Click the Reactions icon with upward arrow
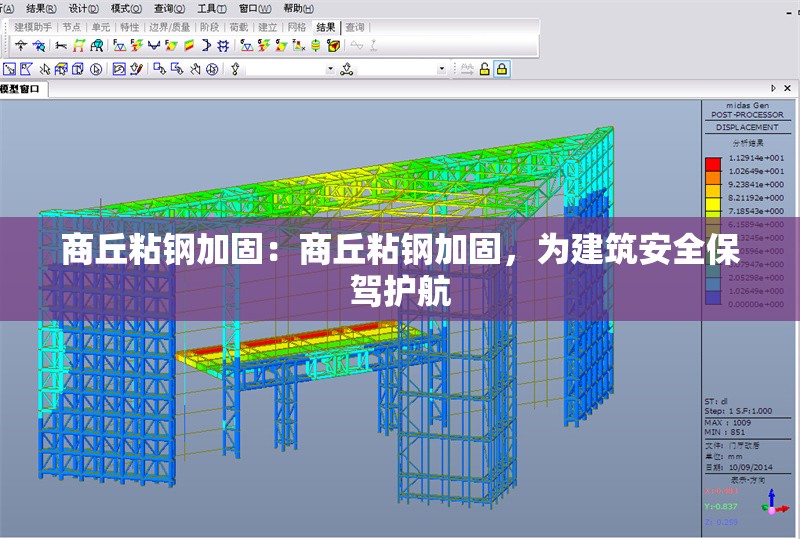Image resolution: width=800 pixels, height=539 pixels. (x=20, y=46)
